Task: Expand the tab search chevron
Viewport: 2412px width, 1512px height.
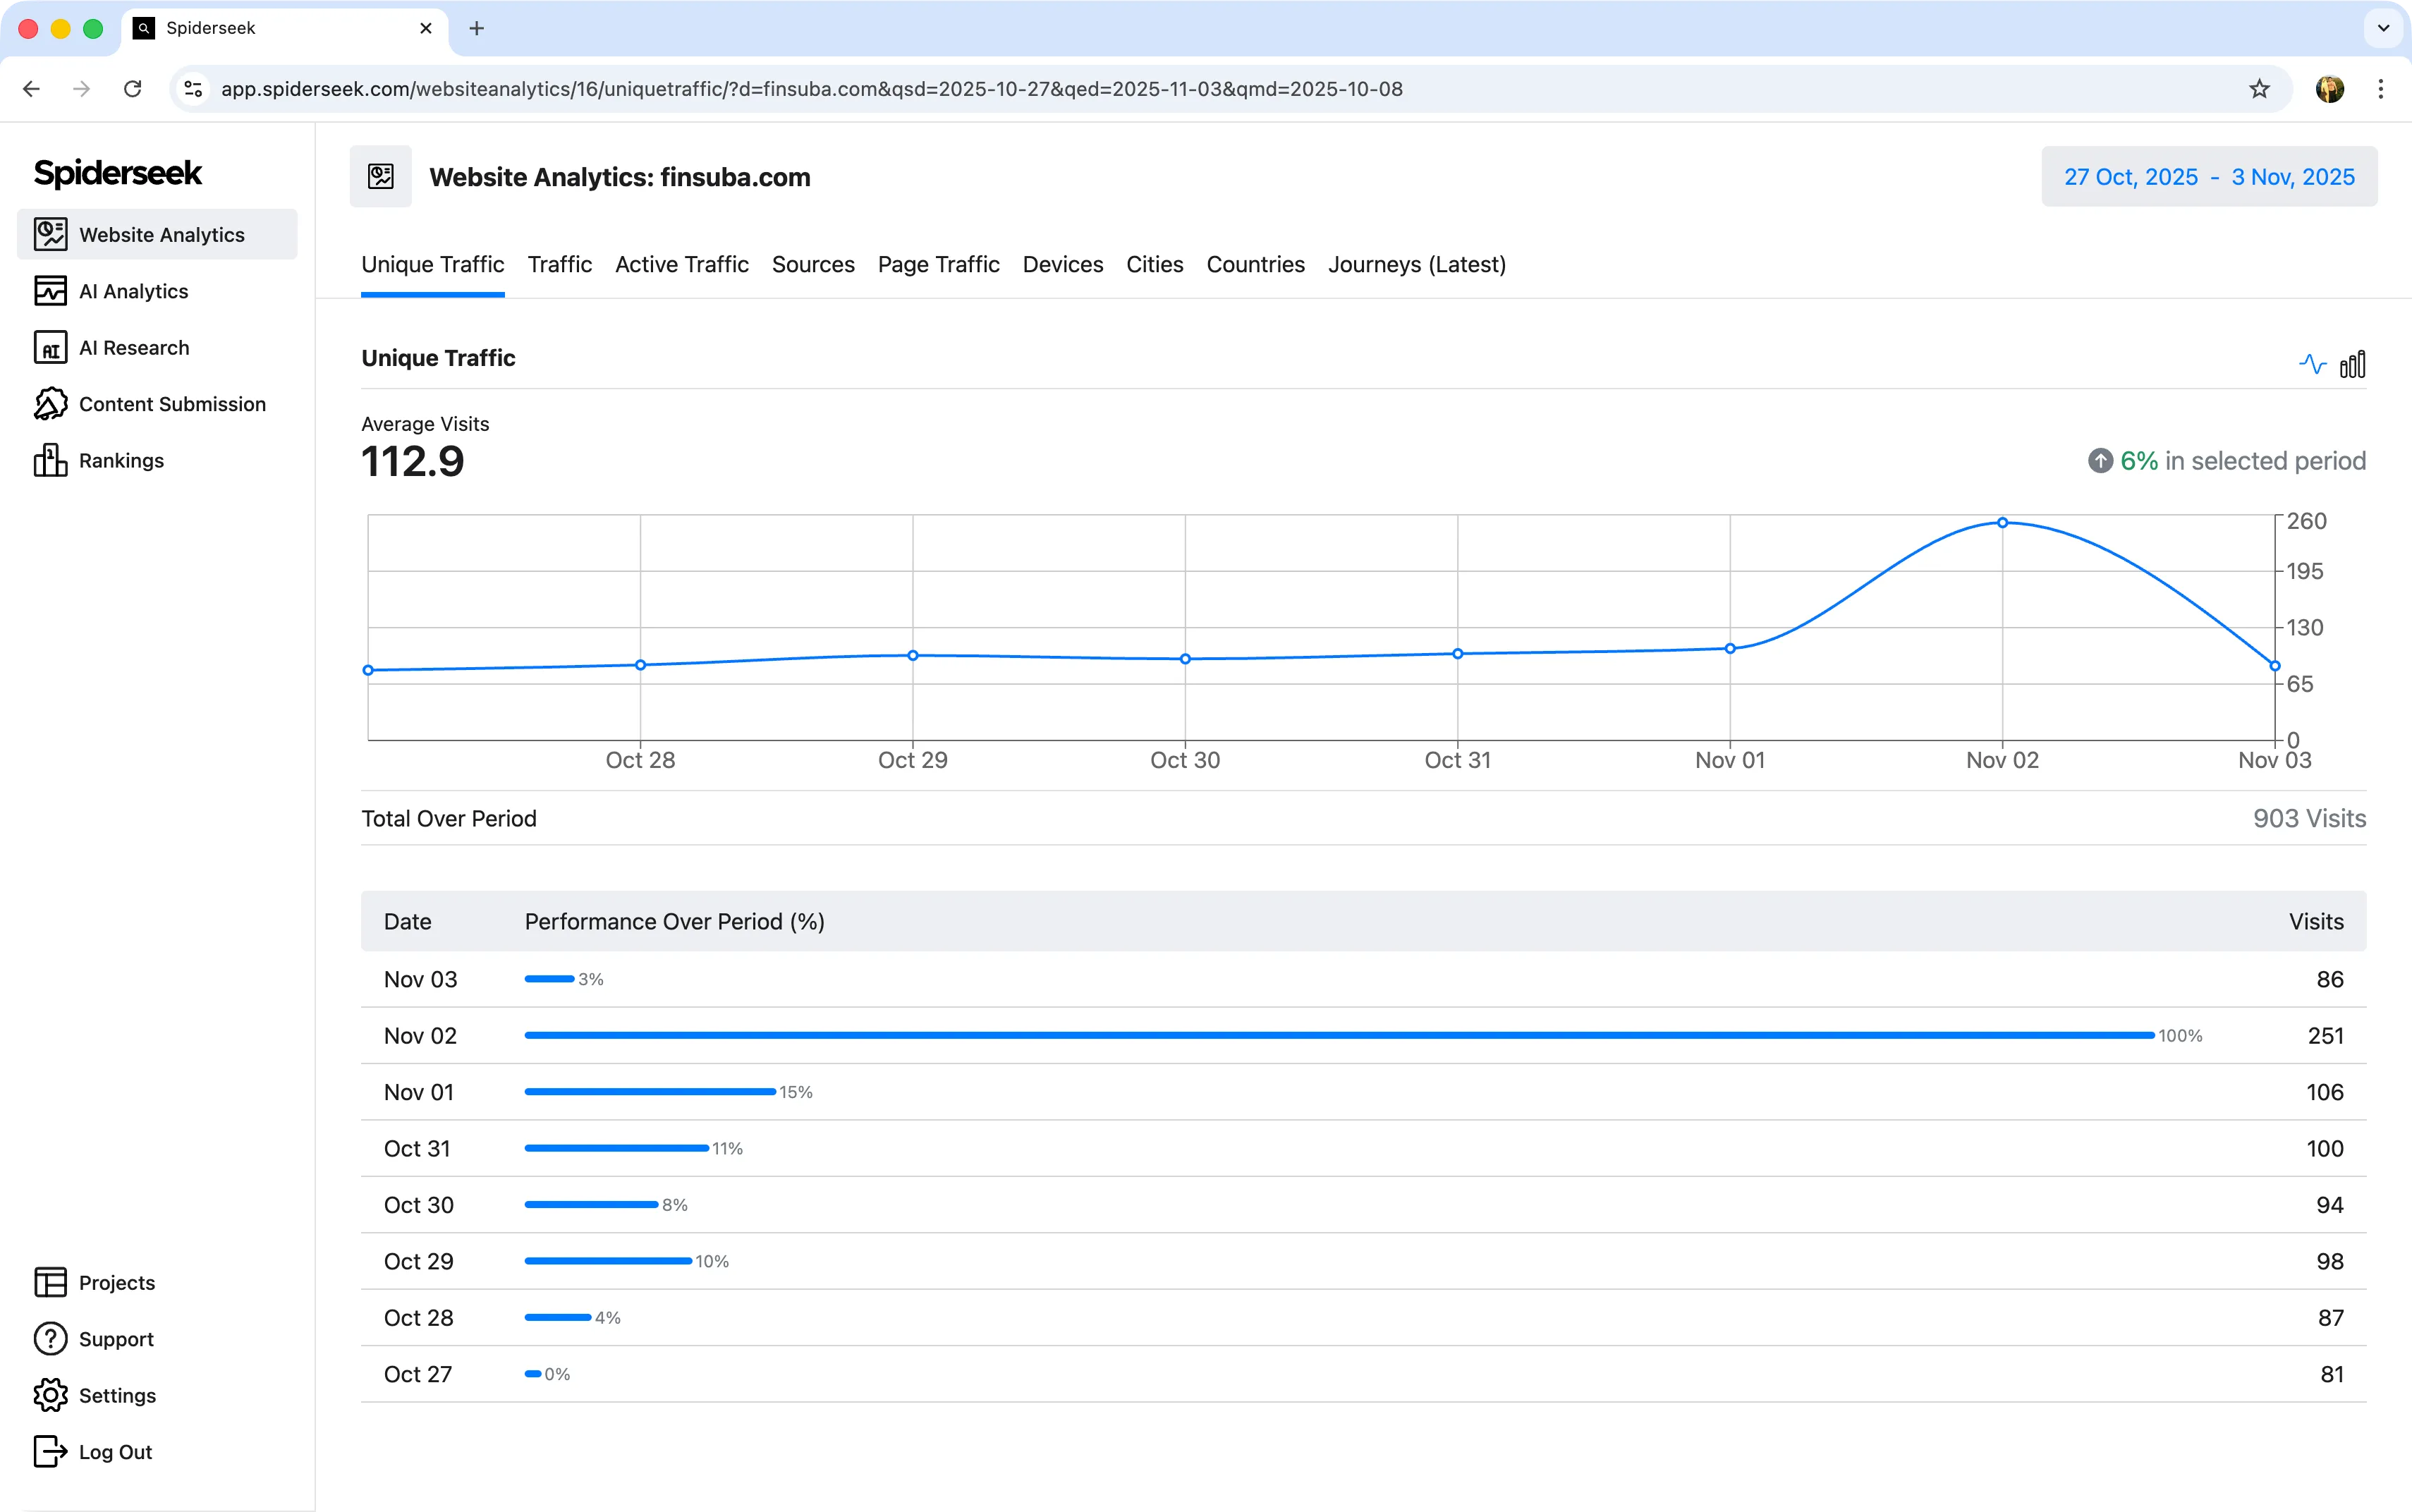Action: [x=2383, y=28]
